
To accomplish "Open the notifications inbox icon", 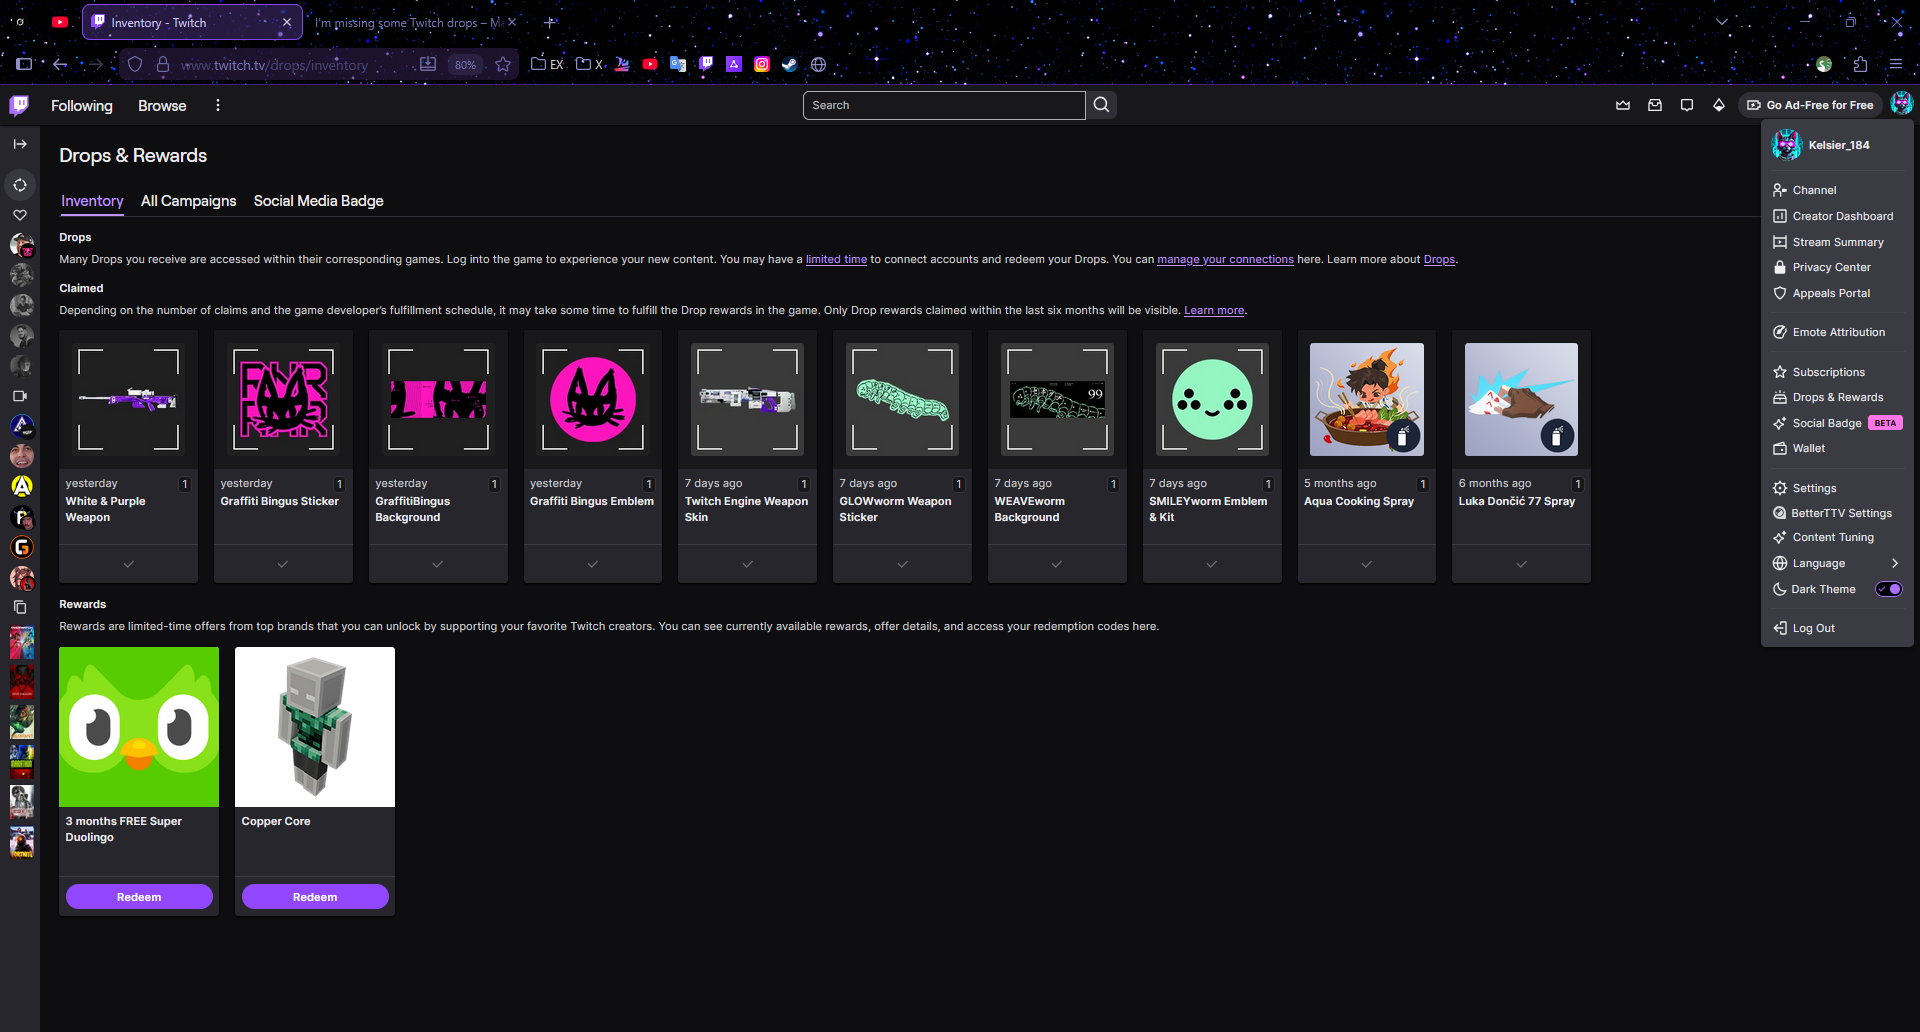I will [x=1655, y=105].
